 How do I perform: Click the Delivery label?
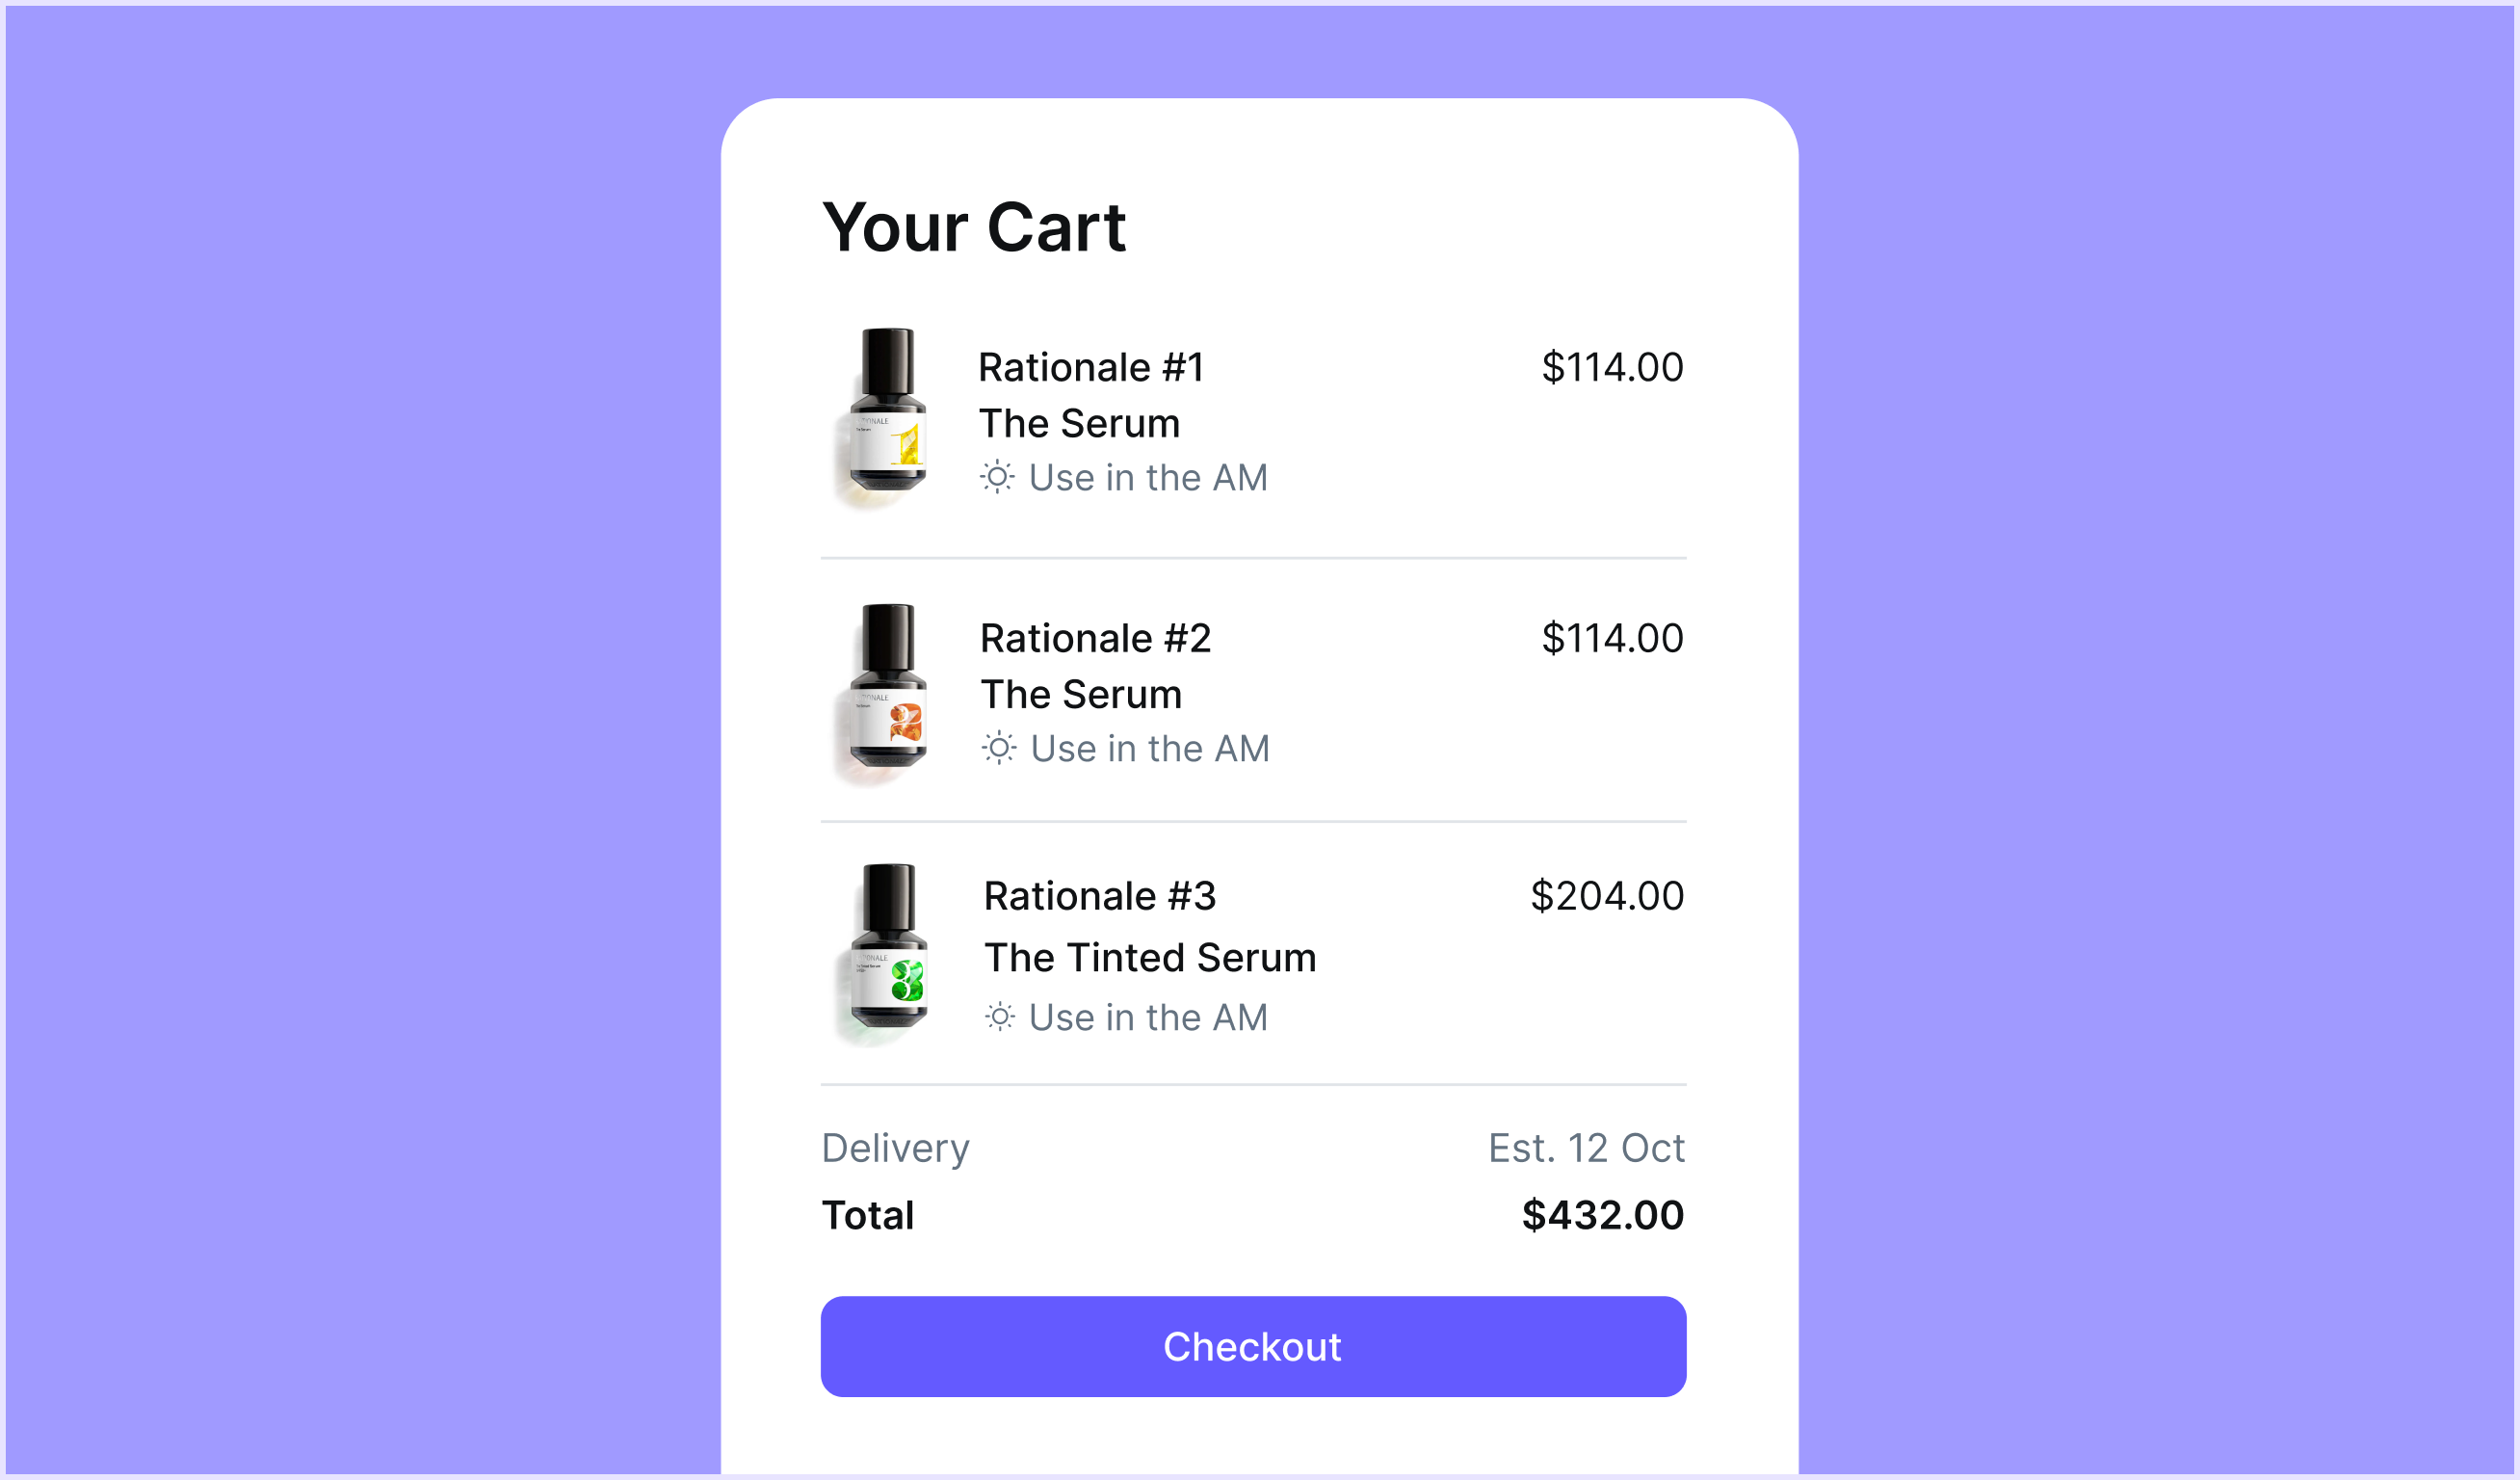tap(895, 1149)
